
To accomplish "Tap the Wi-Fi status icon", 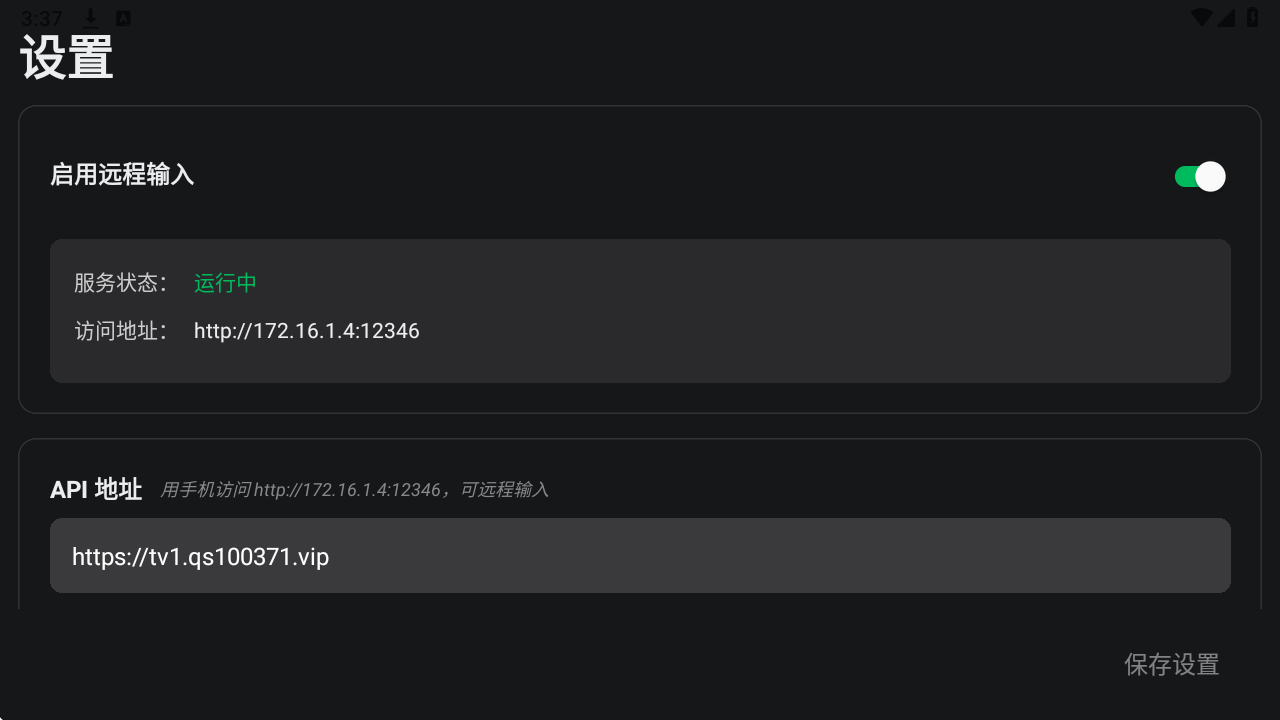I will tap(1202, 18).
